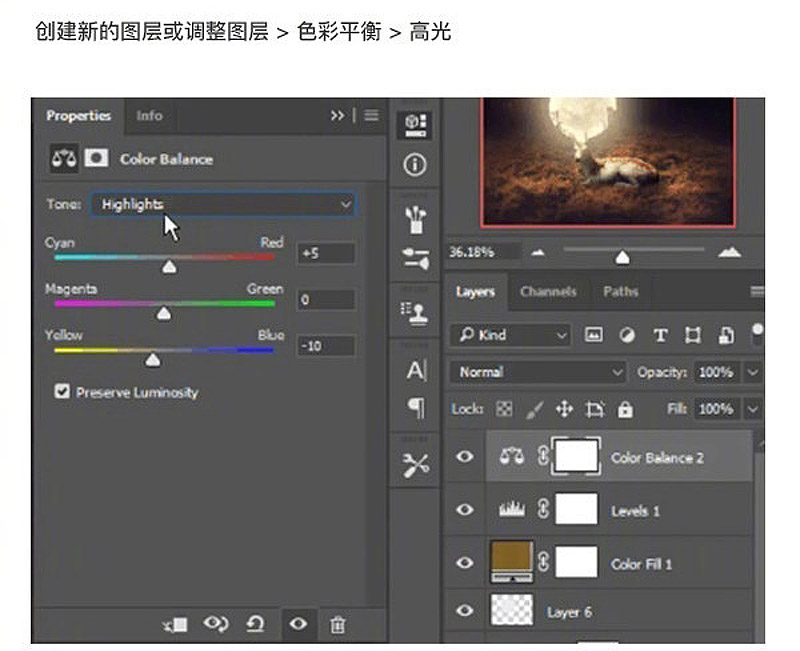Image resolution: width=800 pixels, height=651 pixels.
Task: Open the Character panel icon
Action: click(416, 370)
